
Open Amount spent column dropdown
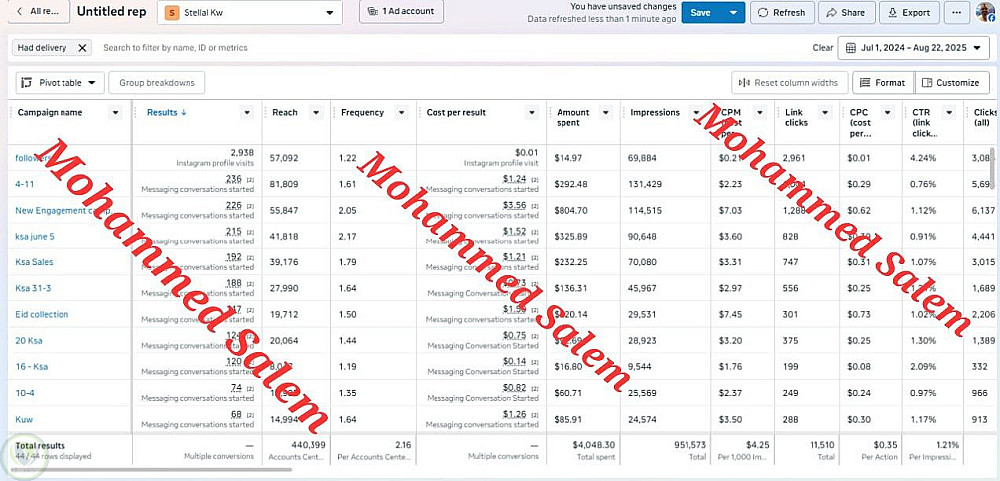point(605,113)
